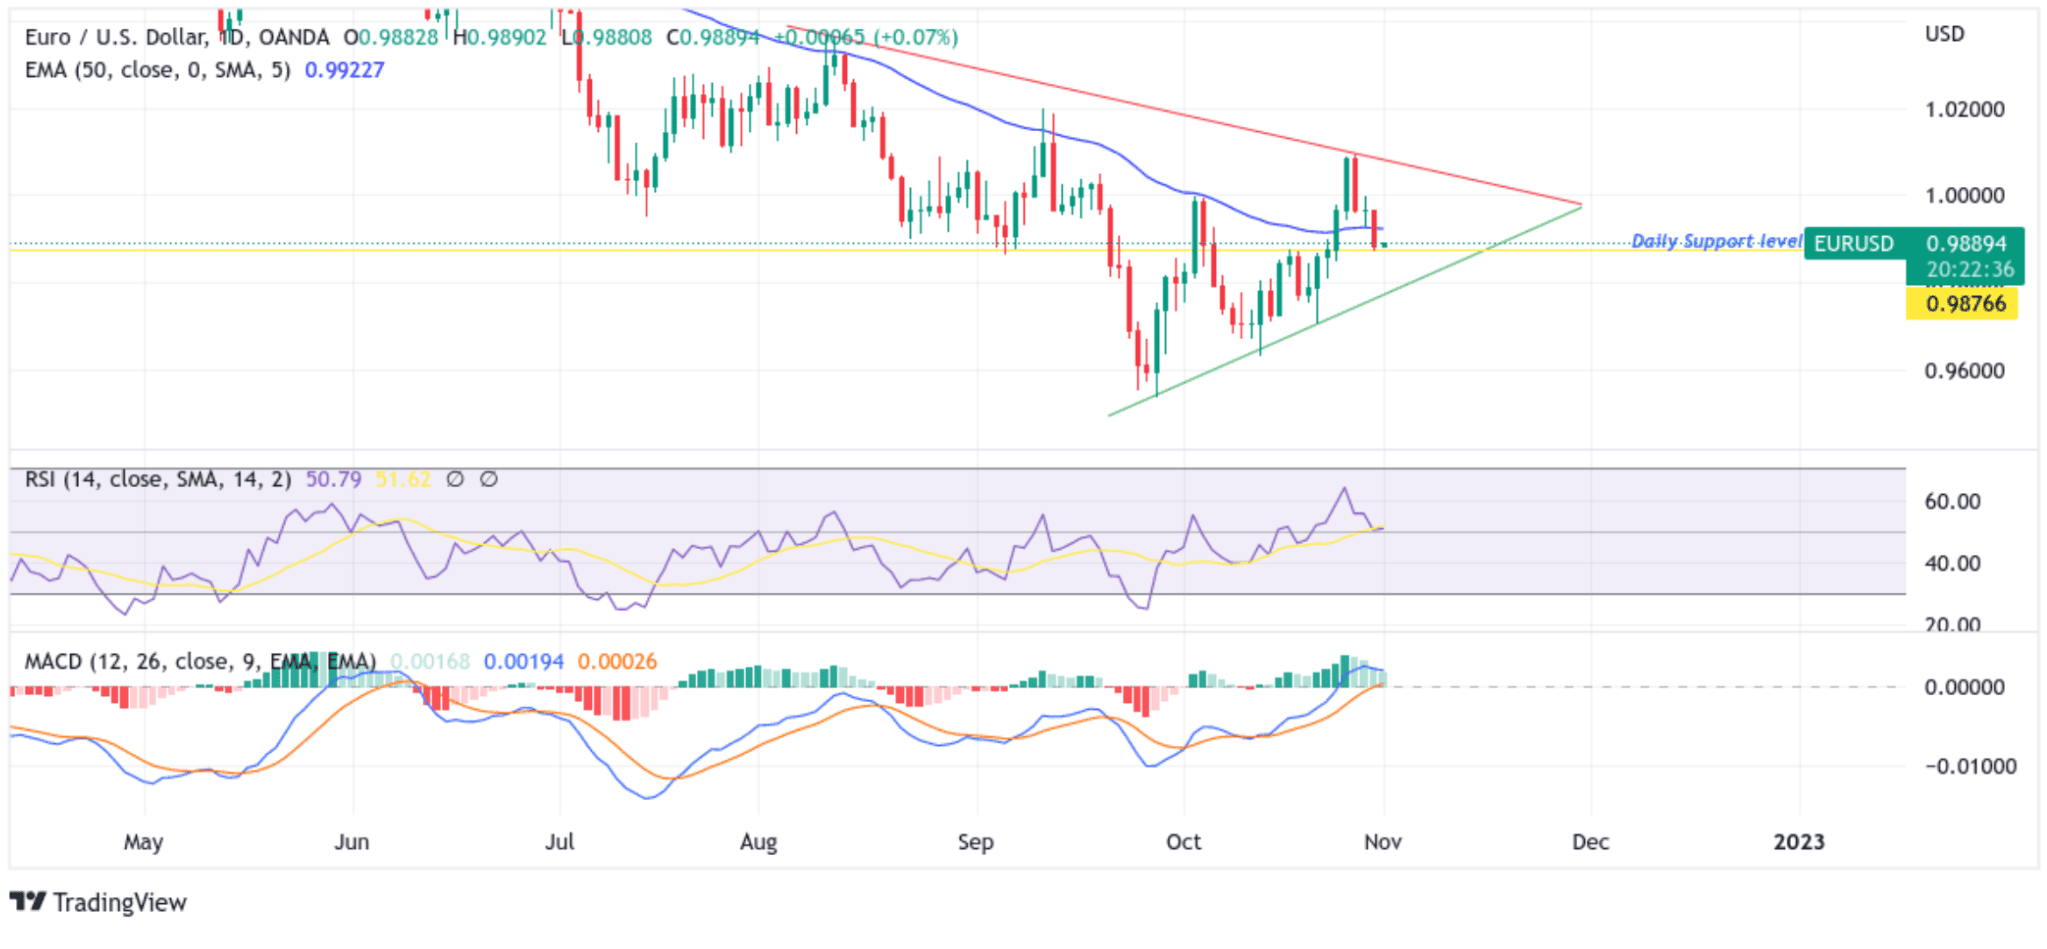Screen dimensions: 2047x949
Task: Click the MACD histogram value 0.00168
Action: 430,662
